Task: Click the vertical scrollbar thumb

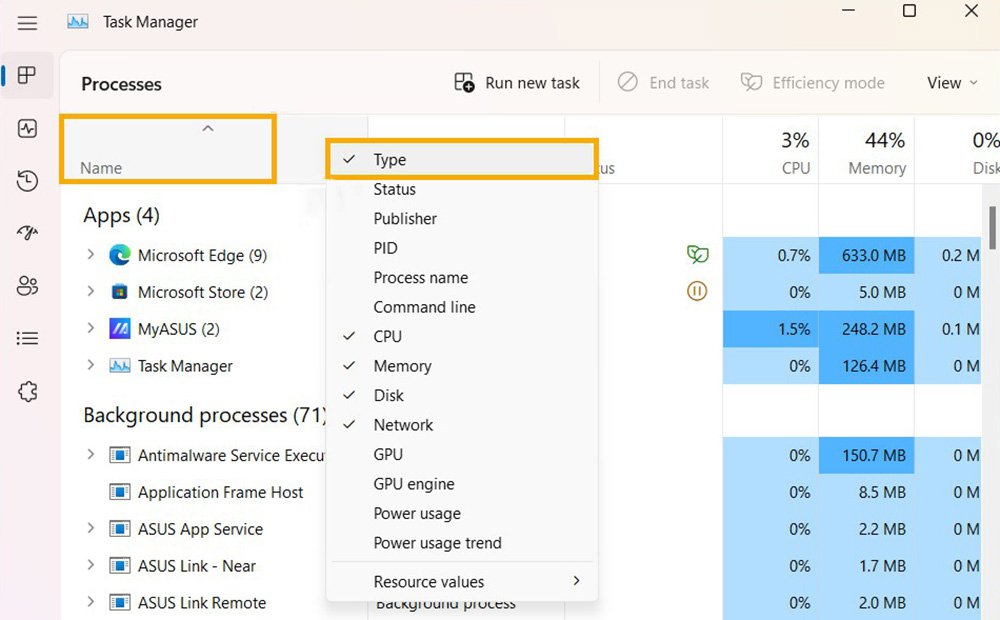Action: click(x=992, y=228)
